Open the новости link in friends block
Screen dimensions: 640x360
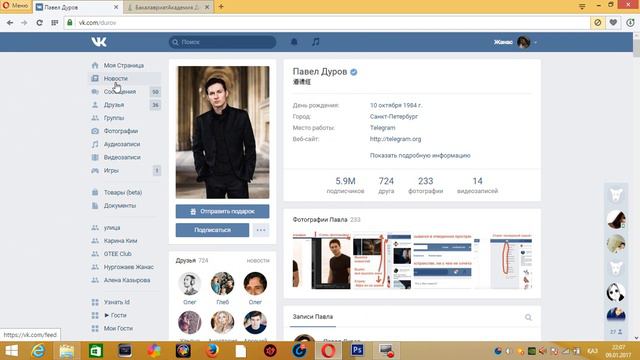pyautogui.click(x=258, y=260)
